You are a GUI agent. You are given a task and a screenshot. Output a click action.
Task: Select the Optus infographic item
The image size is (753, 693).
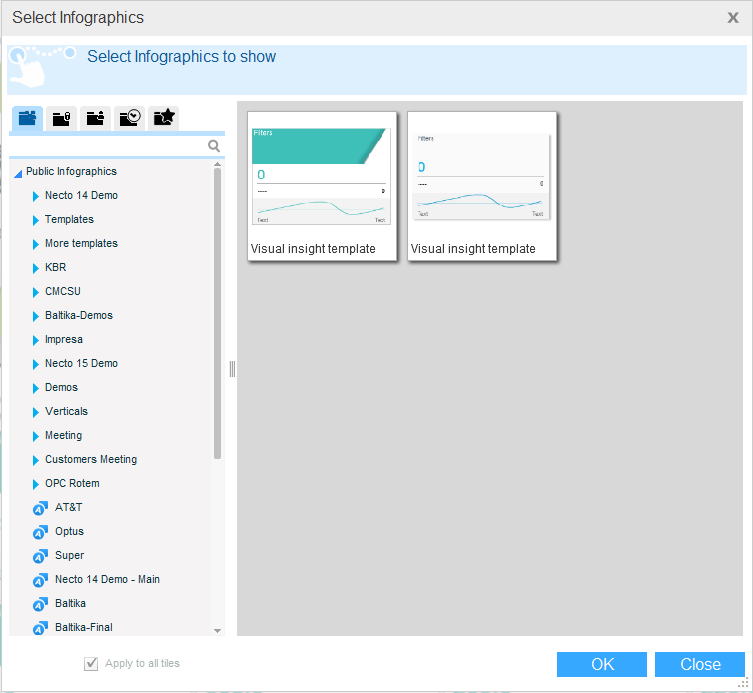point(69,531)
